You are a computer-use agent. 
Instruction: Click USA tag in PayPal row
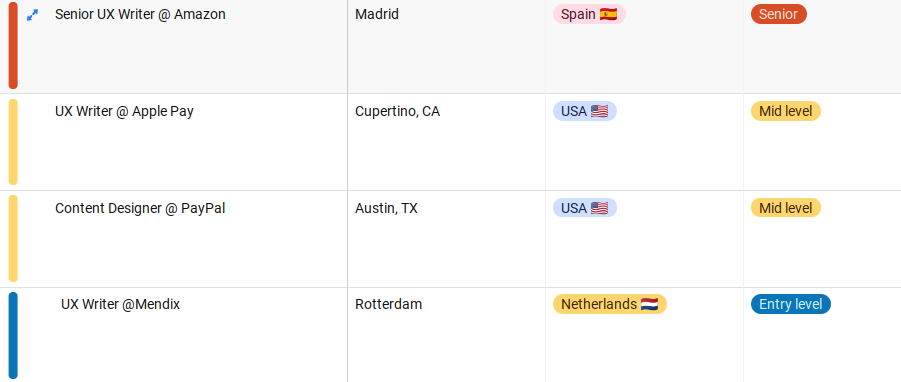584,208
